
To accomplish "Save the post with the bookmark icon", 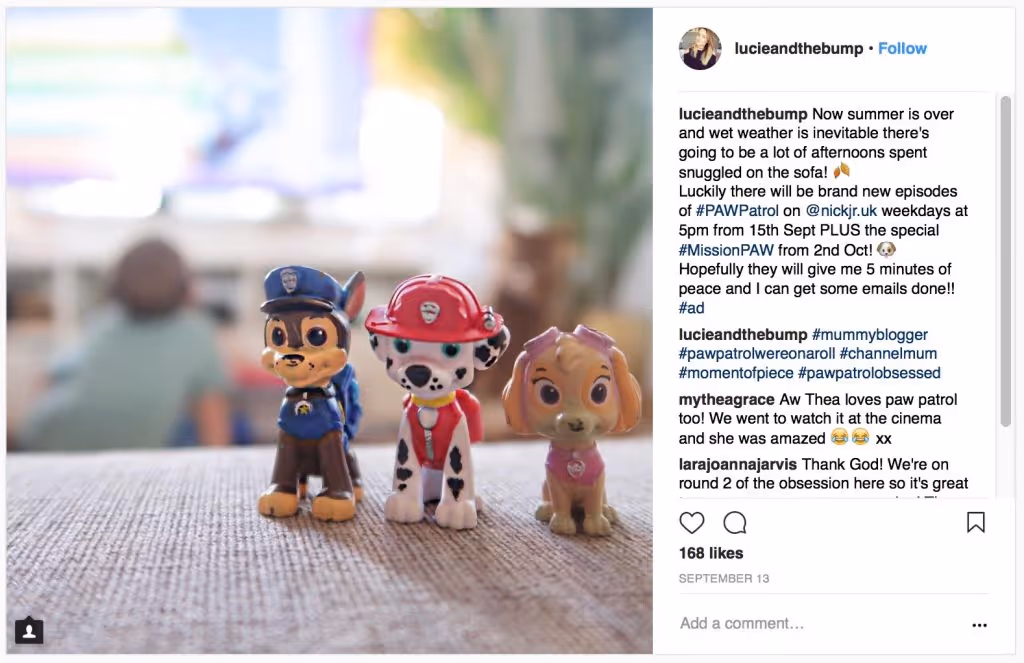I will (x=976, y=522).
